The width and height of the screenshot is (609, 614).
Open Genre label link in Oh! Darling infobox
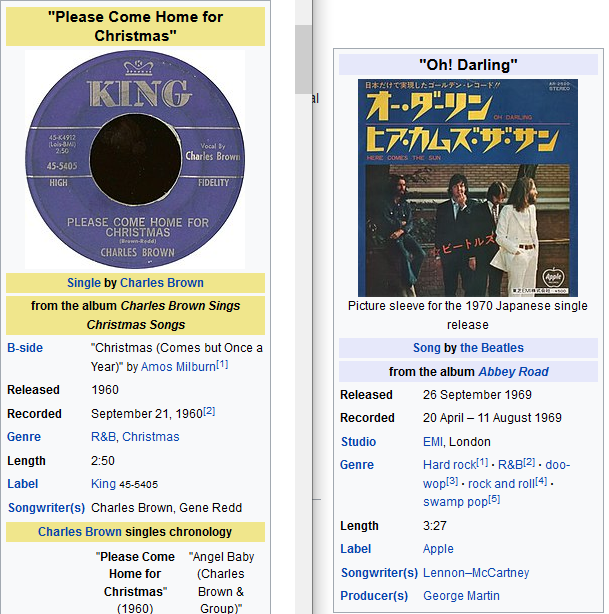click(x=357, y=465)
